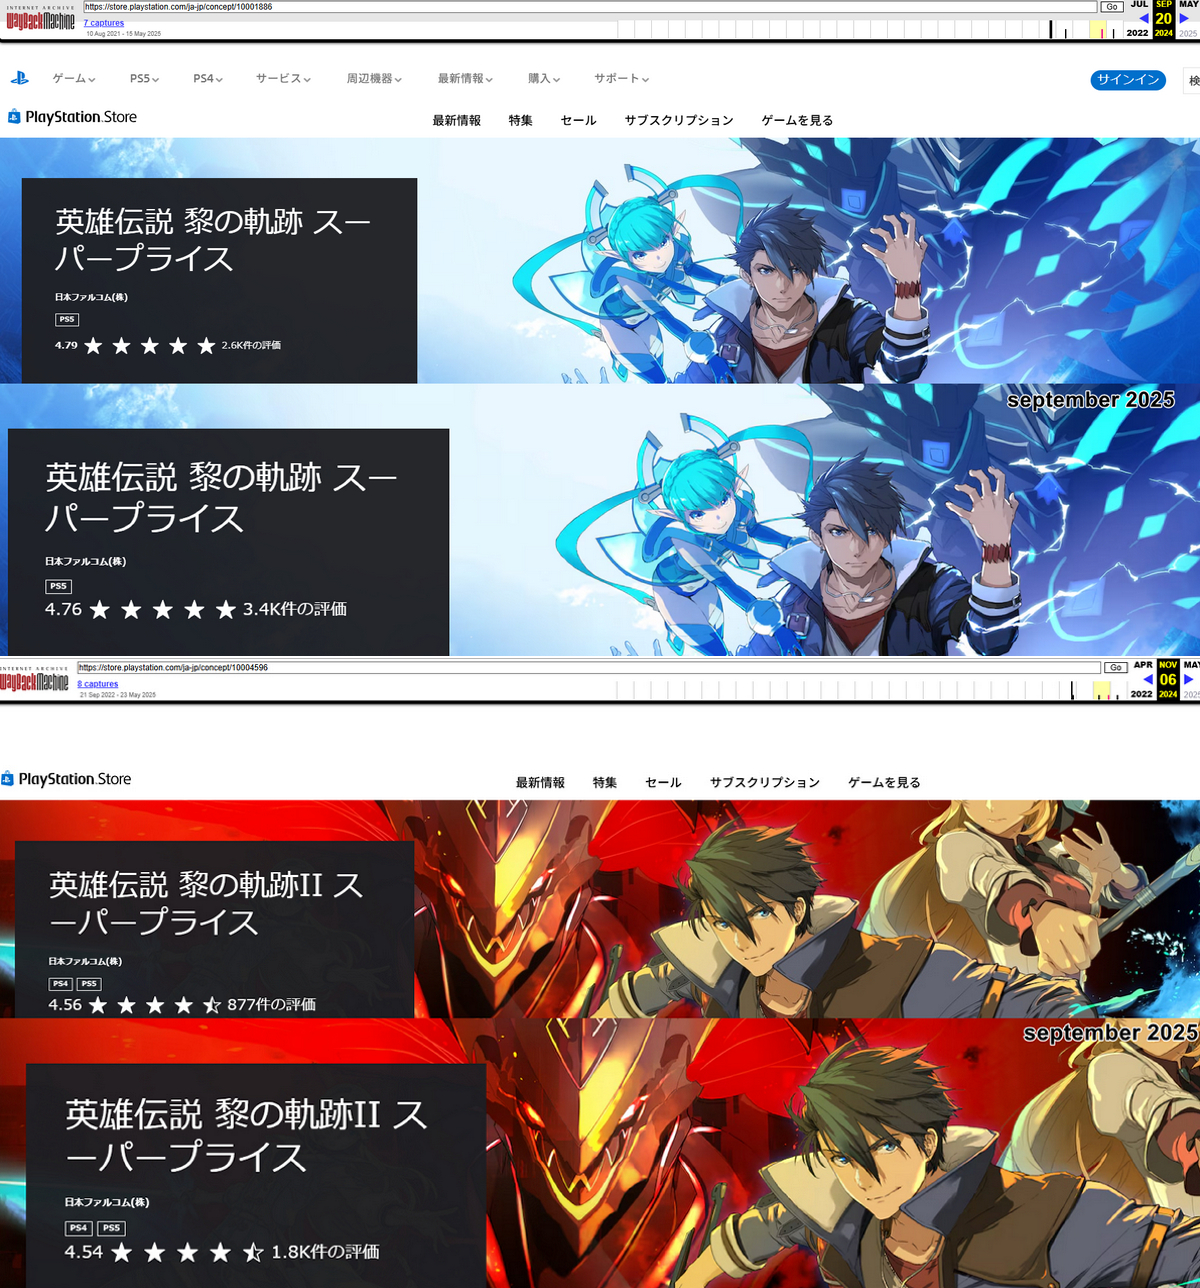Viewport: 1200px width, 1288px height.
Task: Click the Wayback Machine logo beside the 10001886 URL
Action: (40, 19)
